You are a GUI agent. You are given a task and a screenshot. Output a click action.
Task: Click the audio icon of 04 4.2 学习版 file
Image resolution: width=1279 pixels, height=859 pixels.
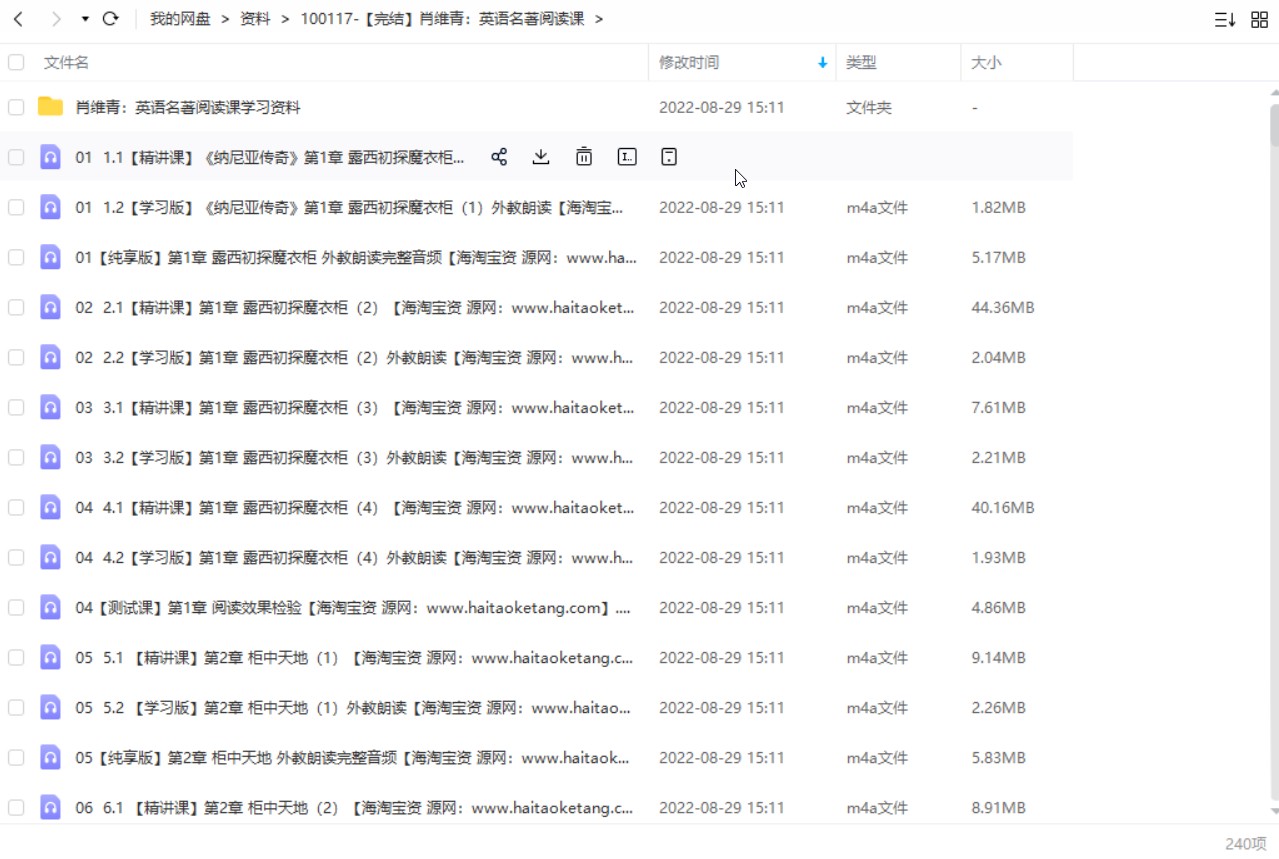(x=50, y=557)
